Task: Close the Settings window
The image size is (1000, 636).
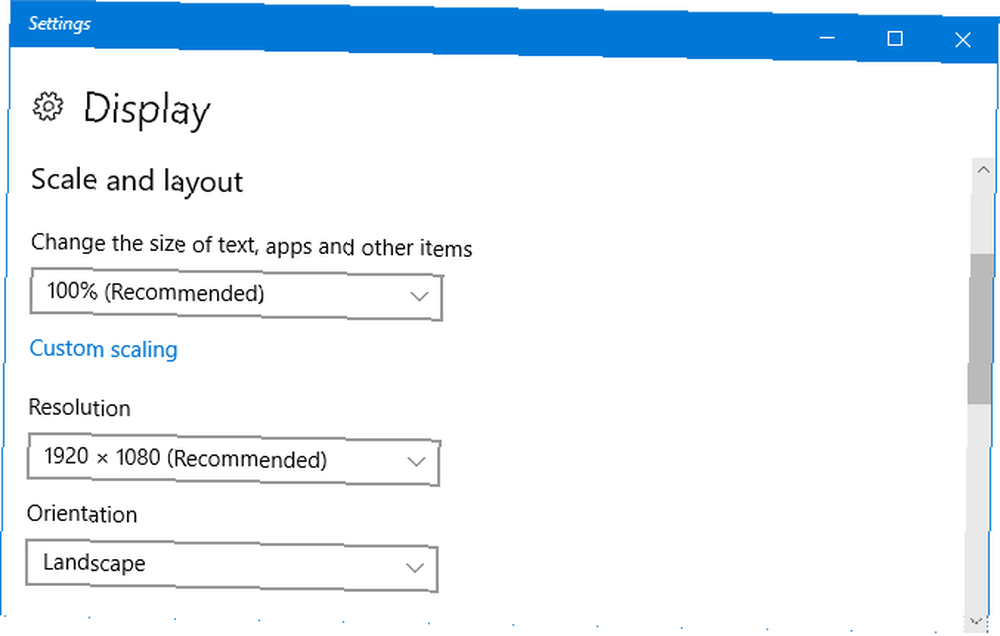Action: 962,40
